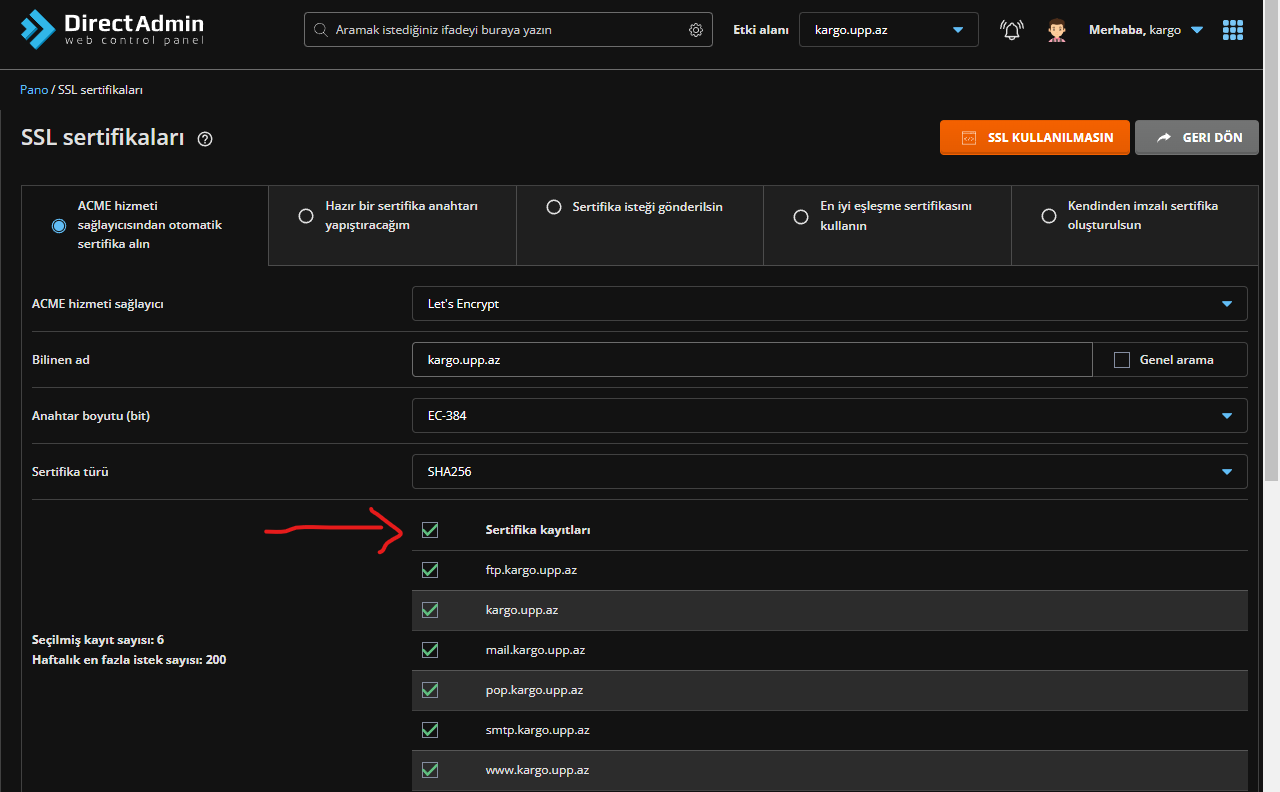The width and height of the screenshot is (1280, 792).
Task: Select Kendinden imzalı sertifika oluşturulsun option
Action: coord(1049,216)
